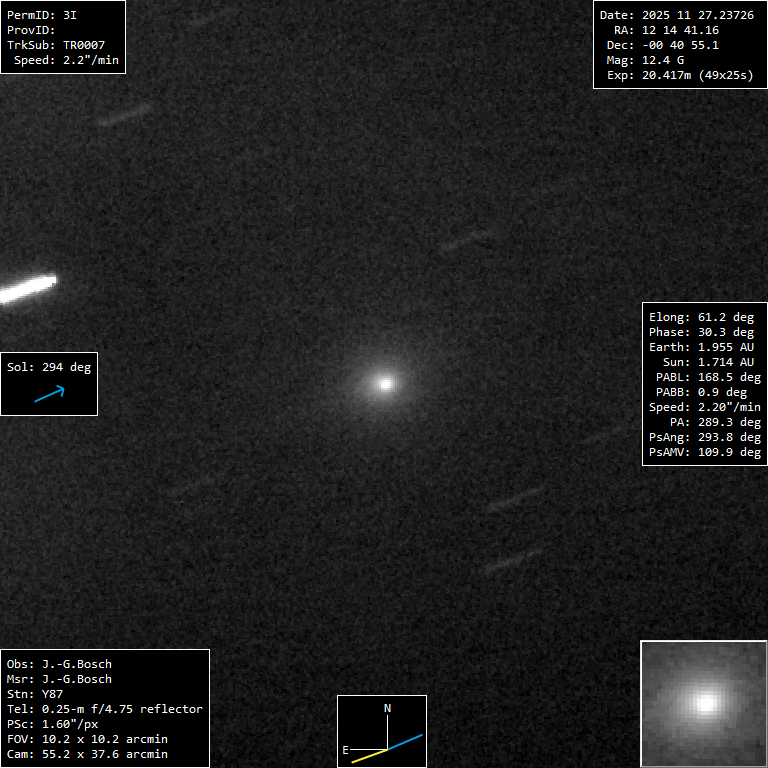Click the bright star trail at left edge
This screenshot has width=768, height=768.
click(27, 289)
